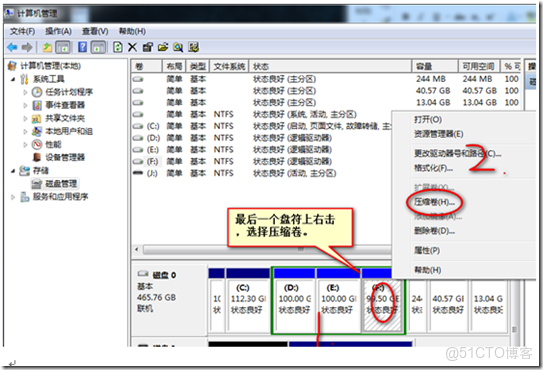The width and height of the screenshot is (543, 370).
Task: Sort by the 容量 column header
Action: pos(435,66)
